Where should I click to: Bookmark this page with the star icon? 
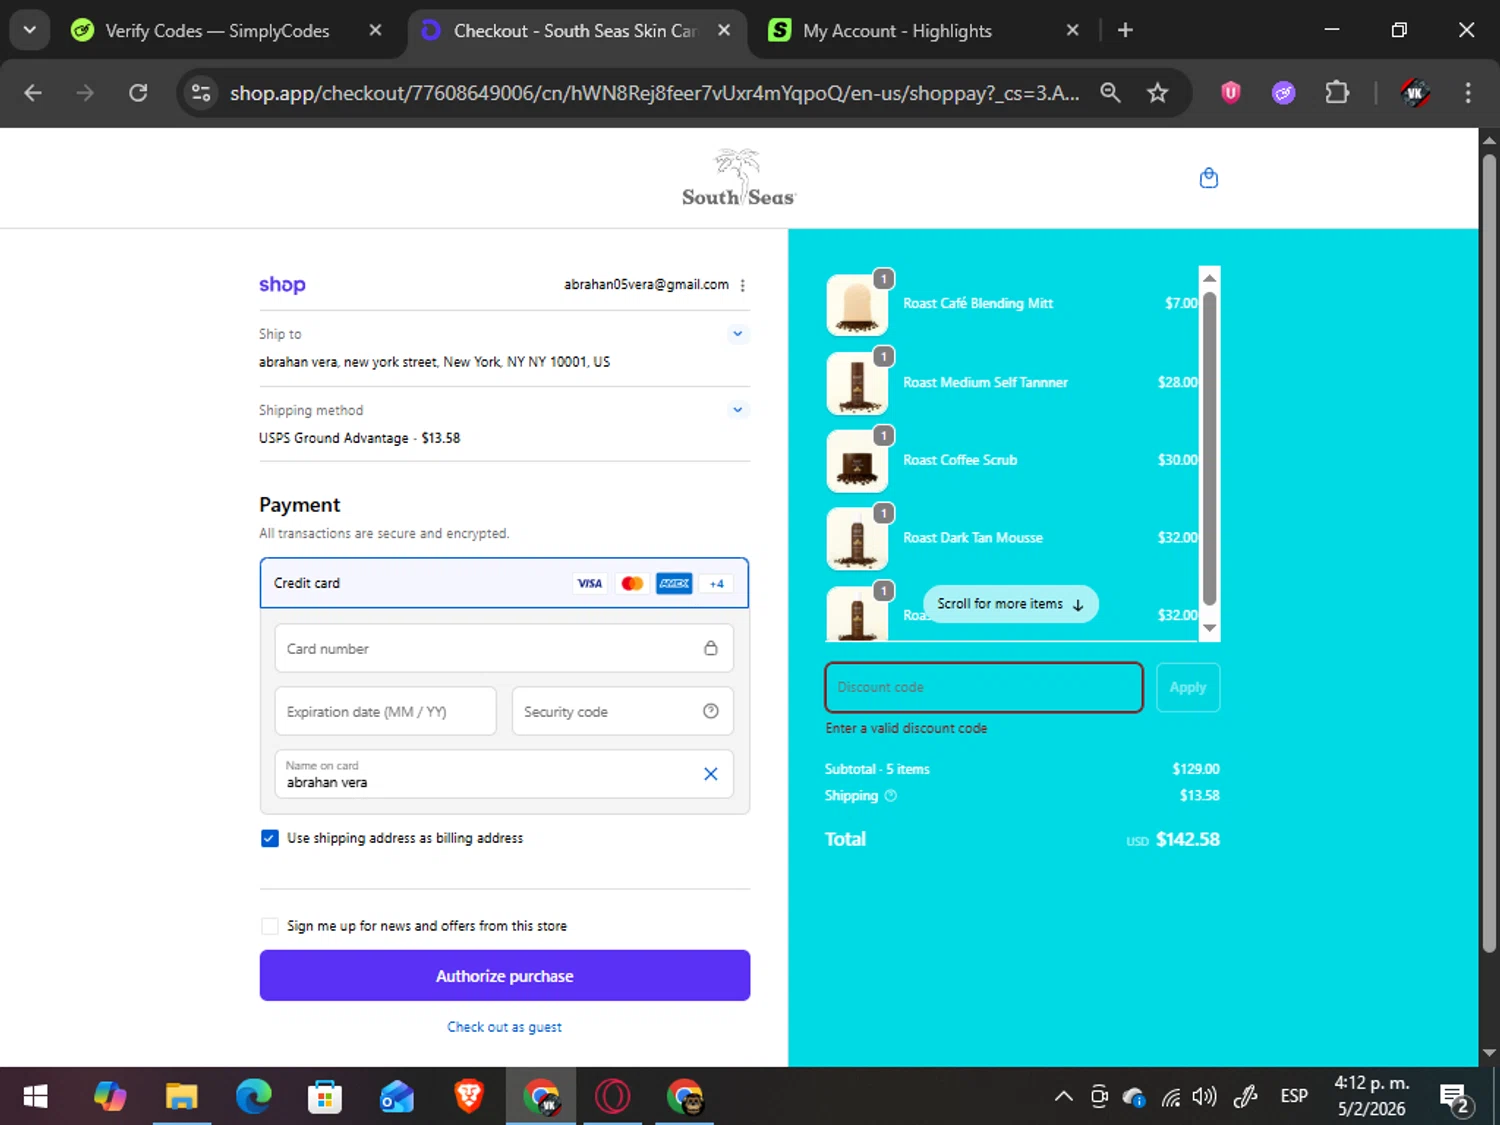click(x=1157, y=93)
